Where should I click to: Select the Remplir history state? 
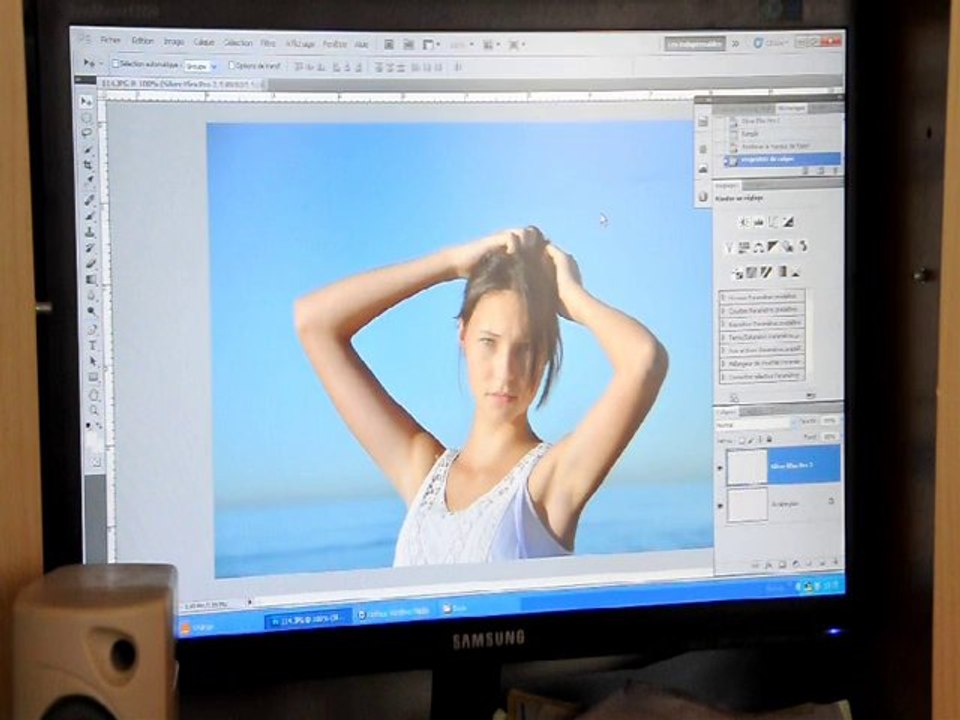click(751, 133)
